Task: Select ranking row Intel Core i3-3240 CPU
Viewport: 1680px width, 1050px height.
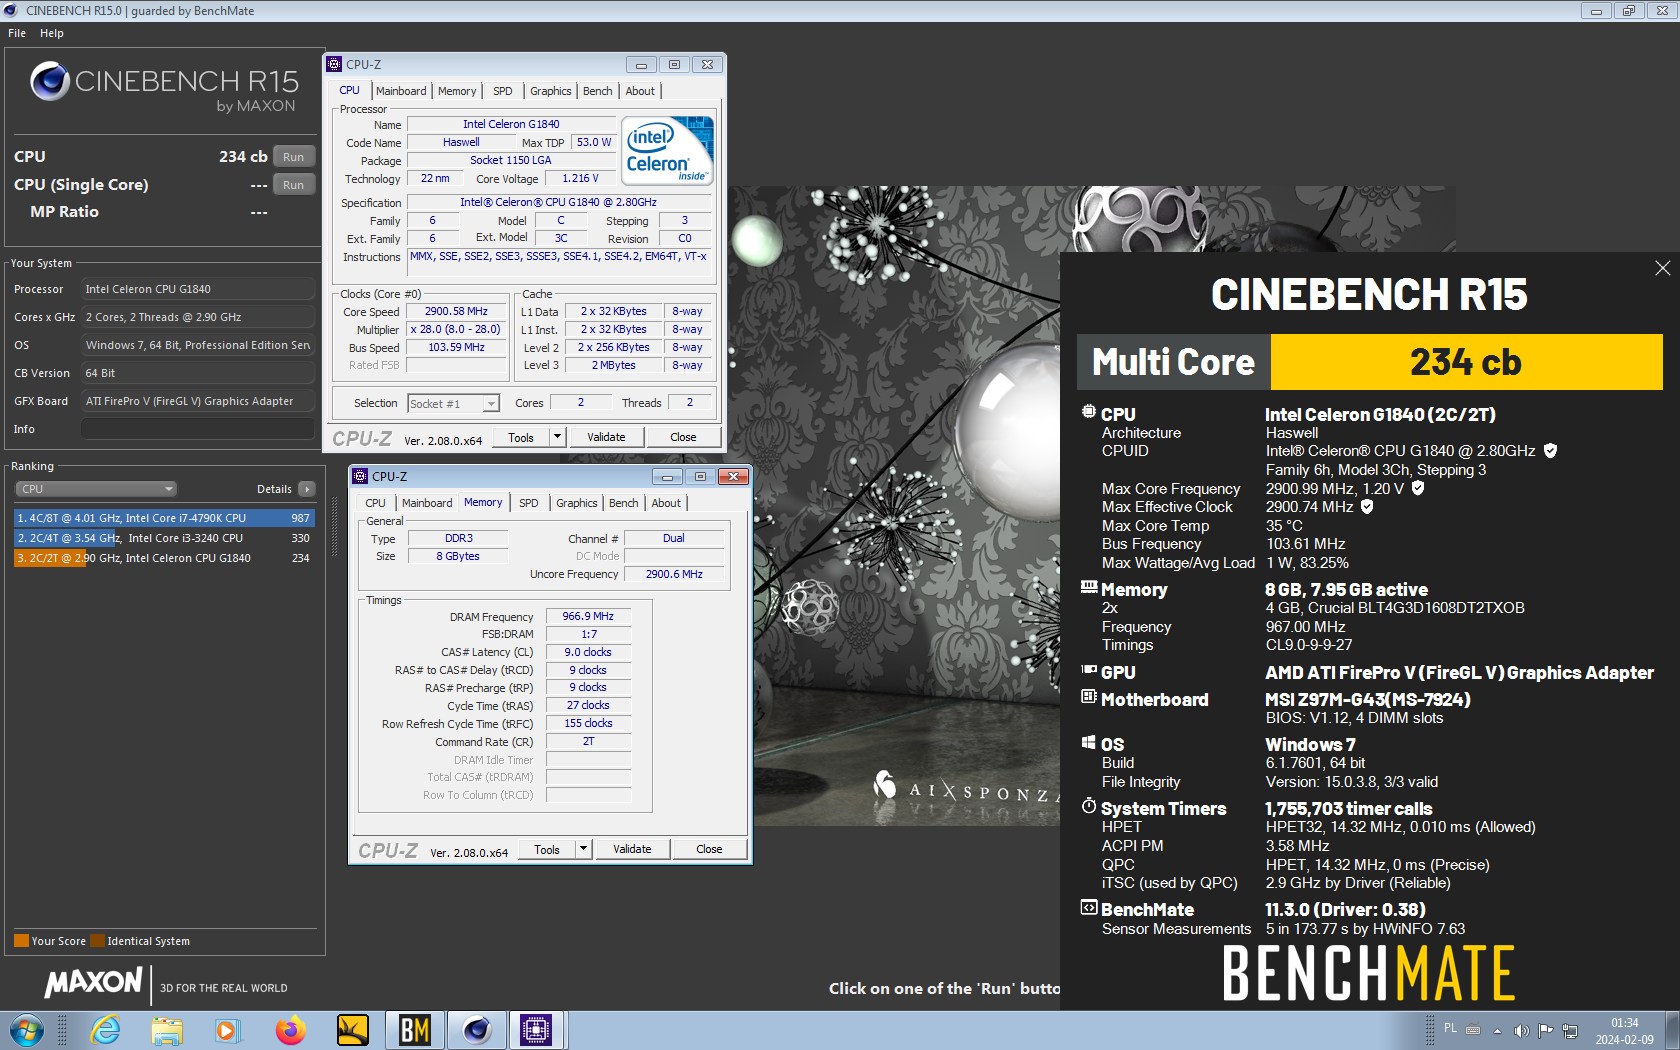Action: point(164,538)
